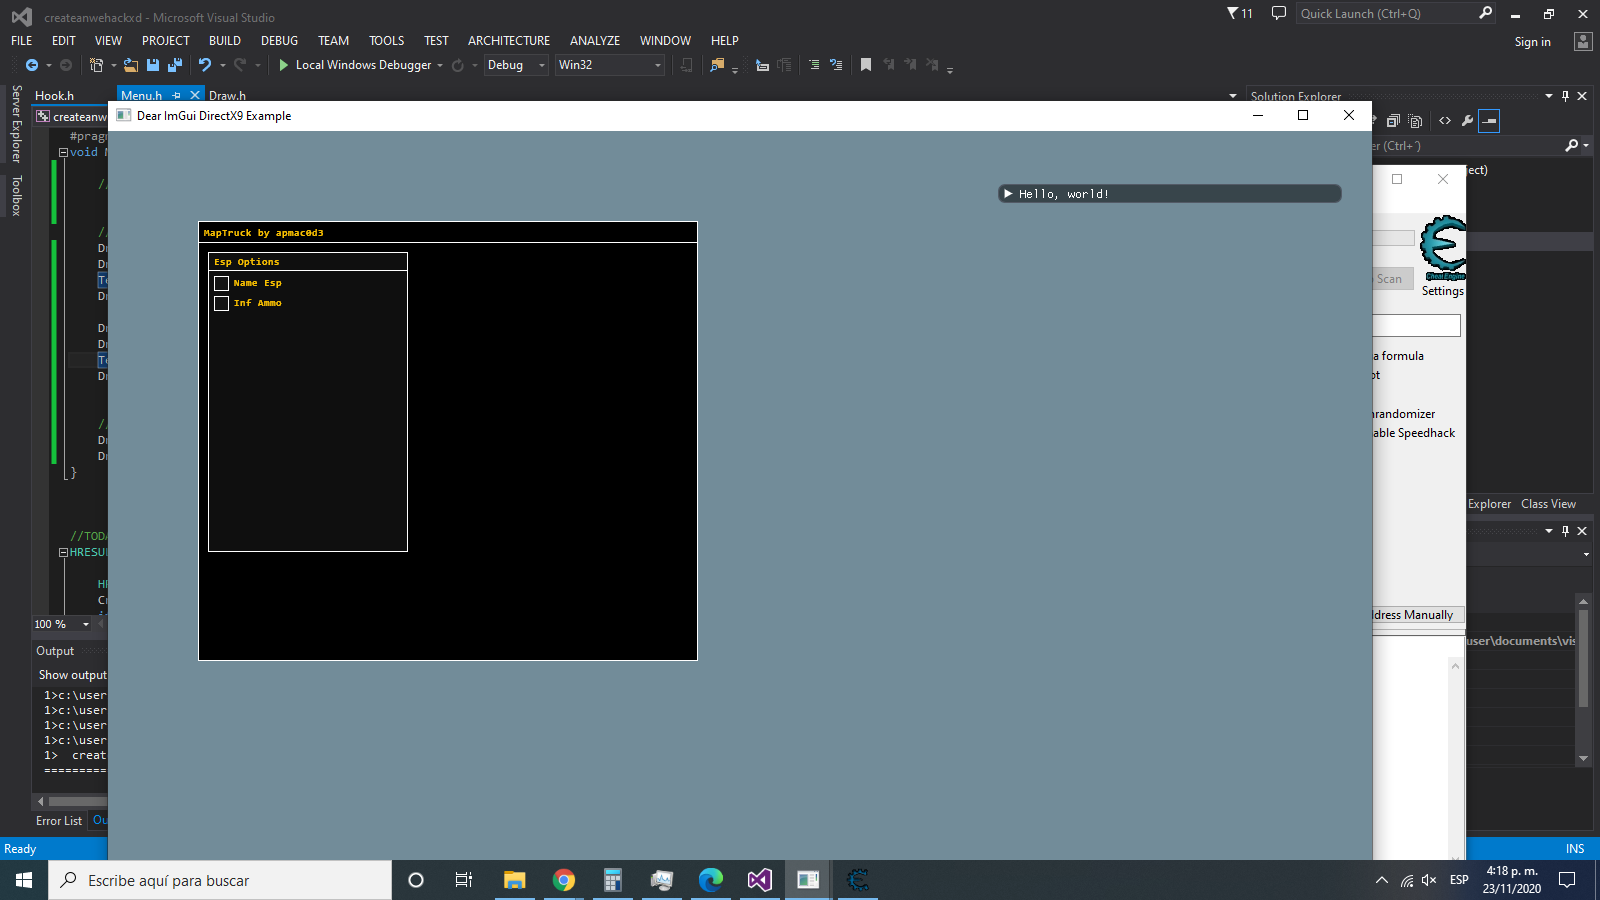Click the MapTruck by apmac0d3 title bar
The height and width of the screenshot is (900, 1600).
point(448,233)
